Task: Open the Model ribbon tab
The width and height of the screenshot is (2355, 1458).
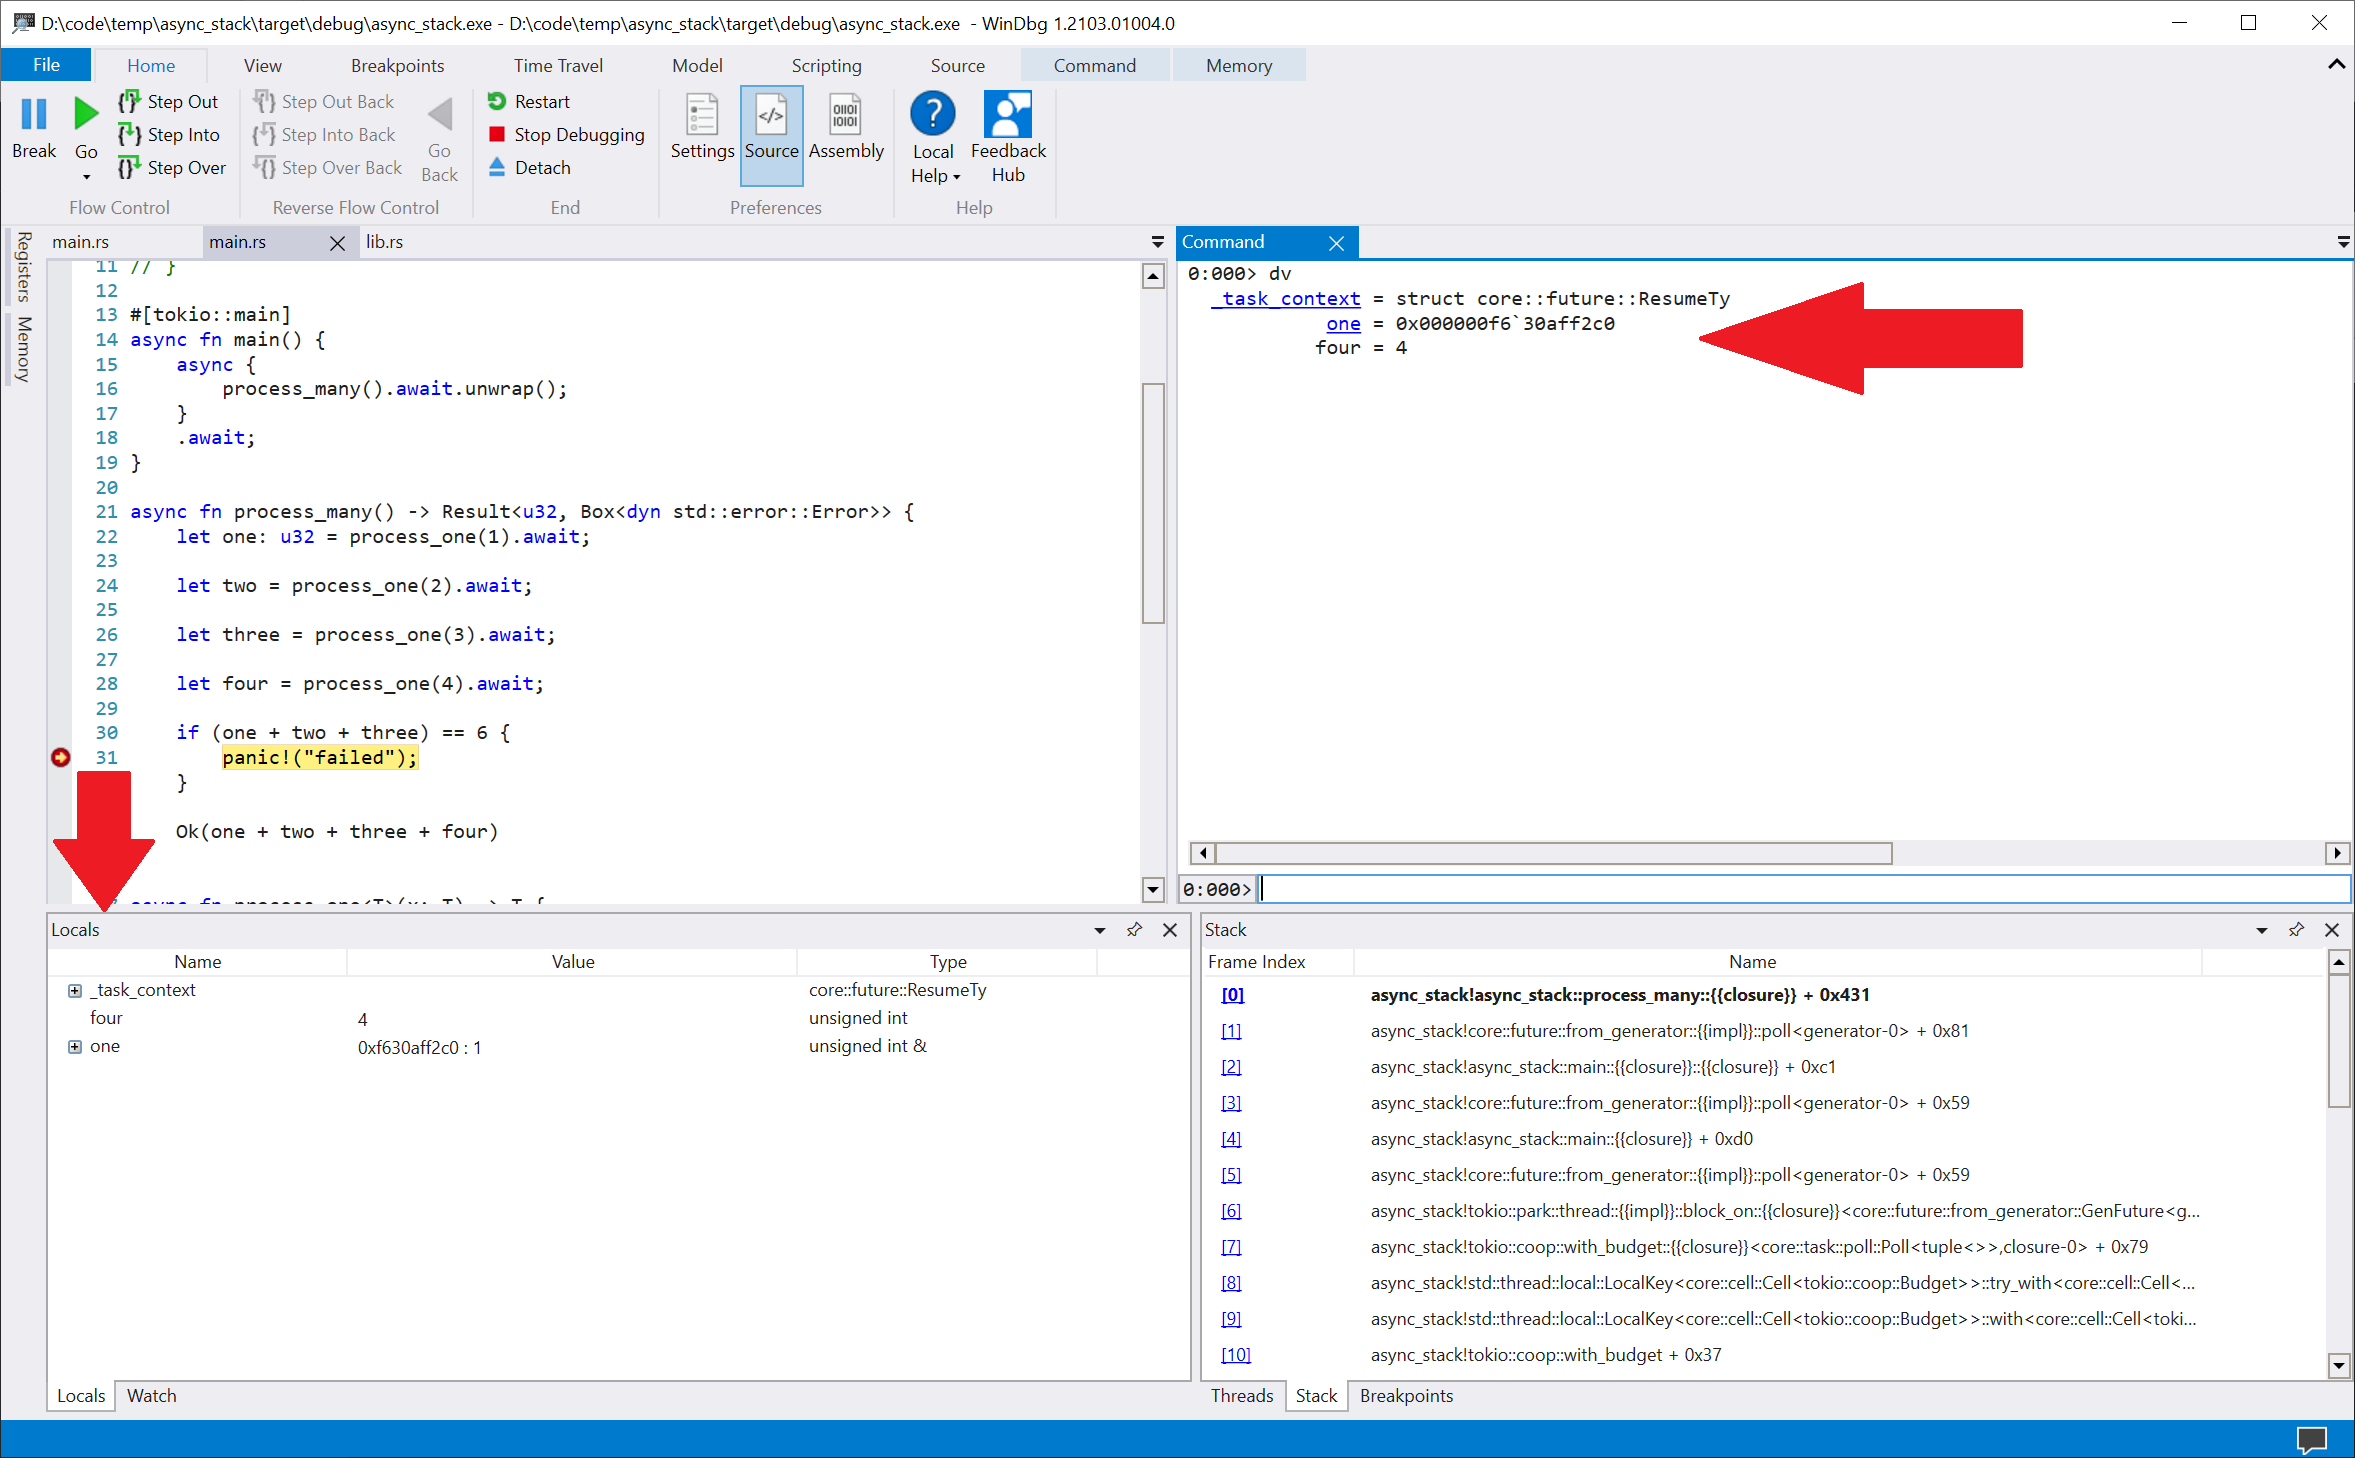Action: point(697,66)
